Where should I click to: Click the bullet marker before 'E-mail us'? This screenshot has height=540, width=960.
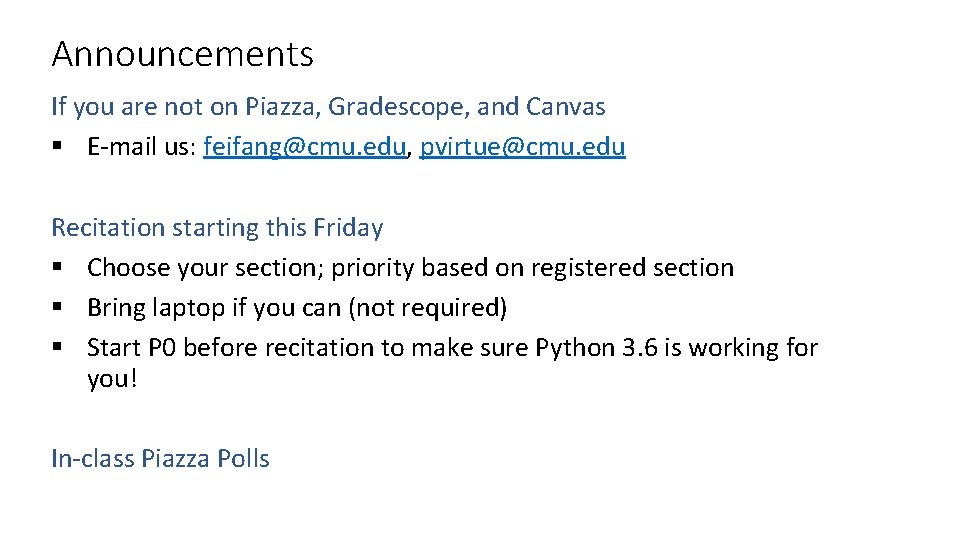coord(58,148)
